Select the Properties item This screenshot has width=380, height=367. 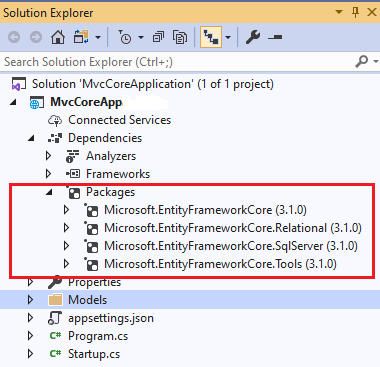click(x=94, y=282)
